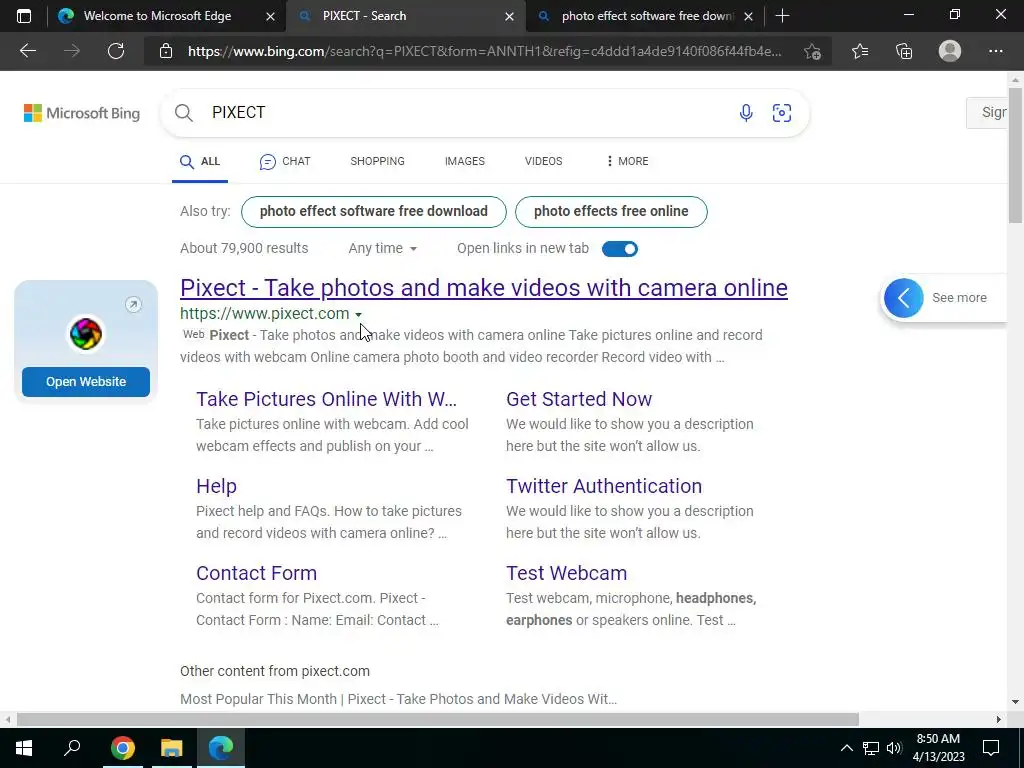
Task: View site information lock icon
Action: click(166, 51)
